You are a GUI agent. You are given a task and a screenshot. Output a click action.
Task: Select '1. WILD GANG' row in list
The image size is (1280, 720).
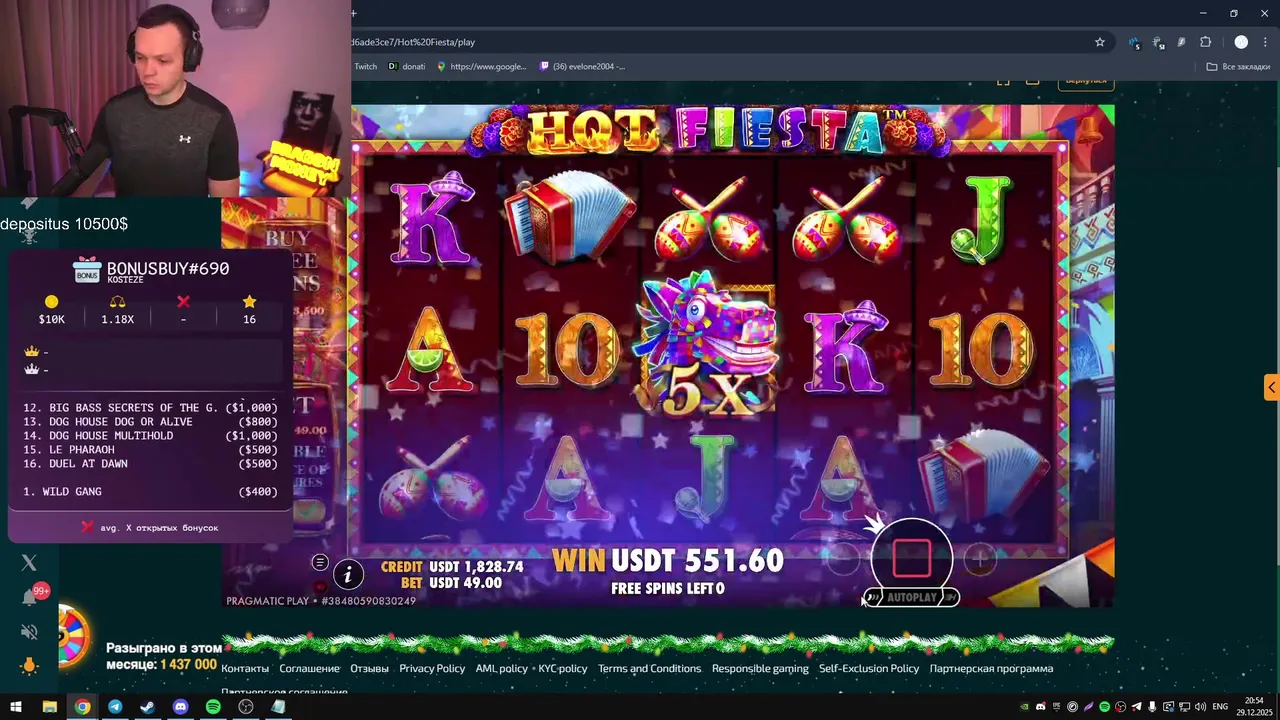pos(150,492)
